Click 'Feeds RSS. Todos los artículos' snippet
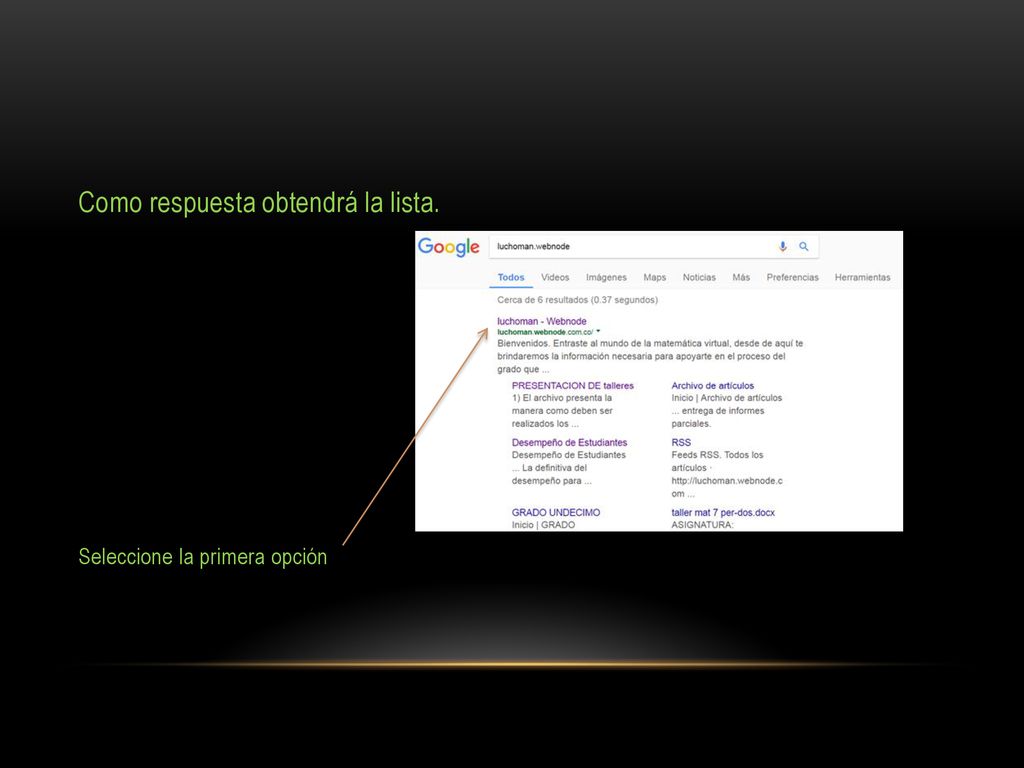1024x768 pixels. pos(727,473)
